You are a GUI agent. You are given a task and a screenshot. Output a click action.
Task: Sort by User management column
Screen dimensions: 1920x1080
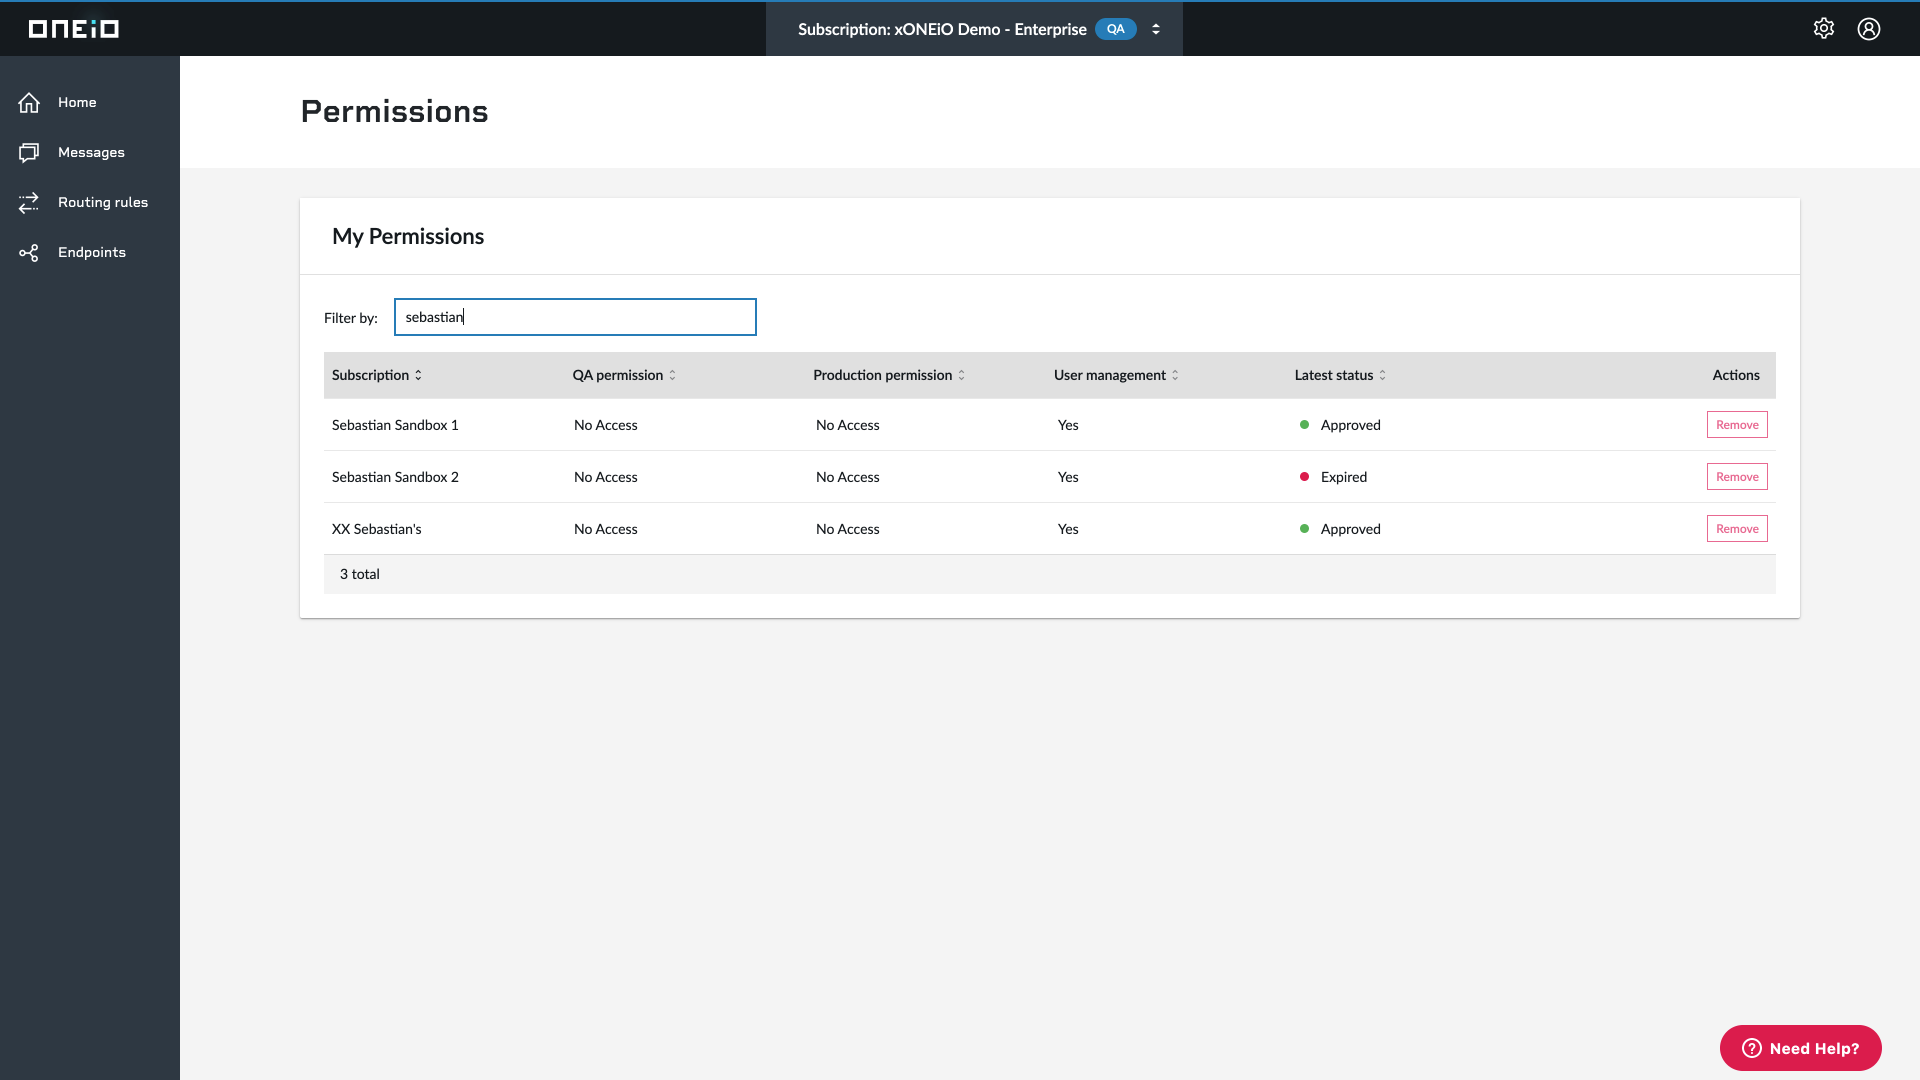(1116, 375)
